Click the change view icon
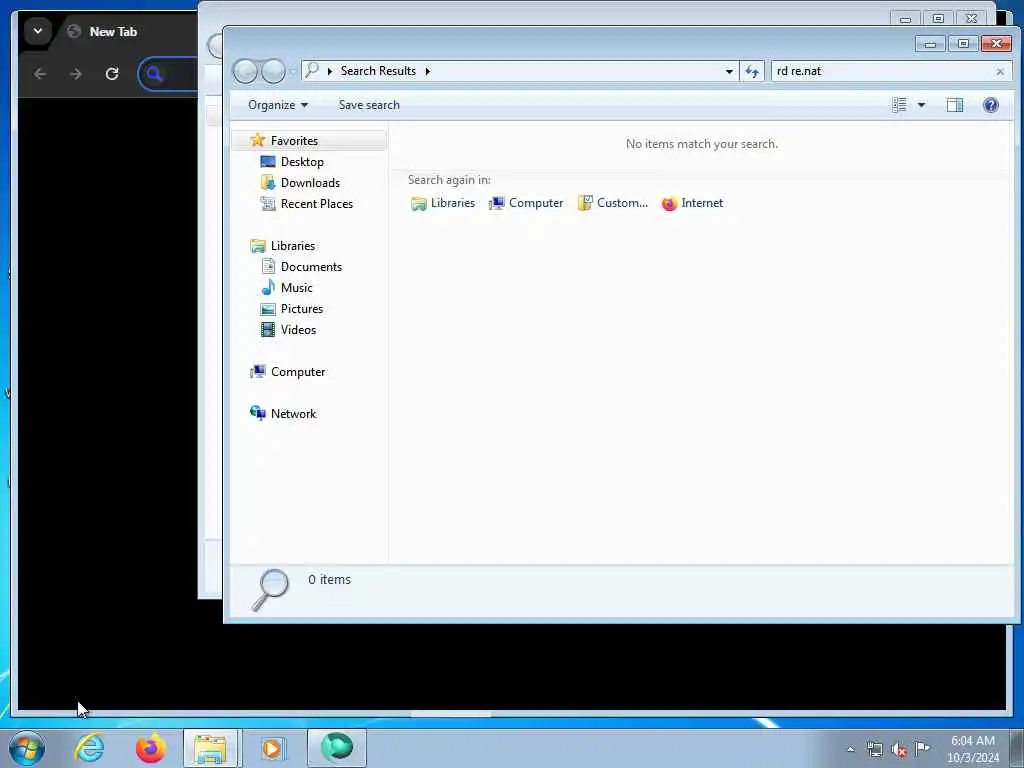1024x768 pixels. pos(899,105)
